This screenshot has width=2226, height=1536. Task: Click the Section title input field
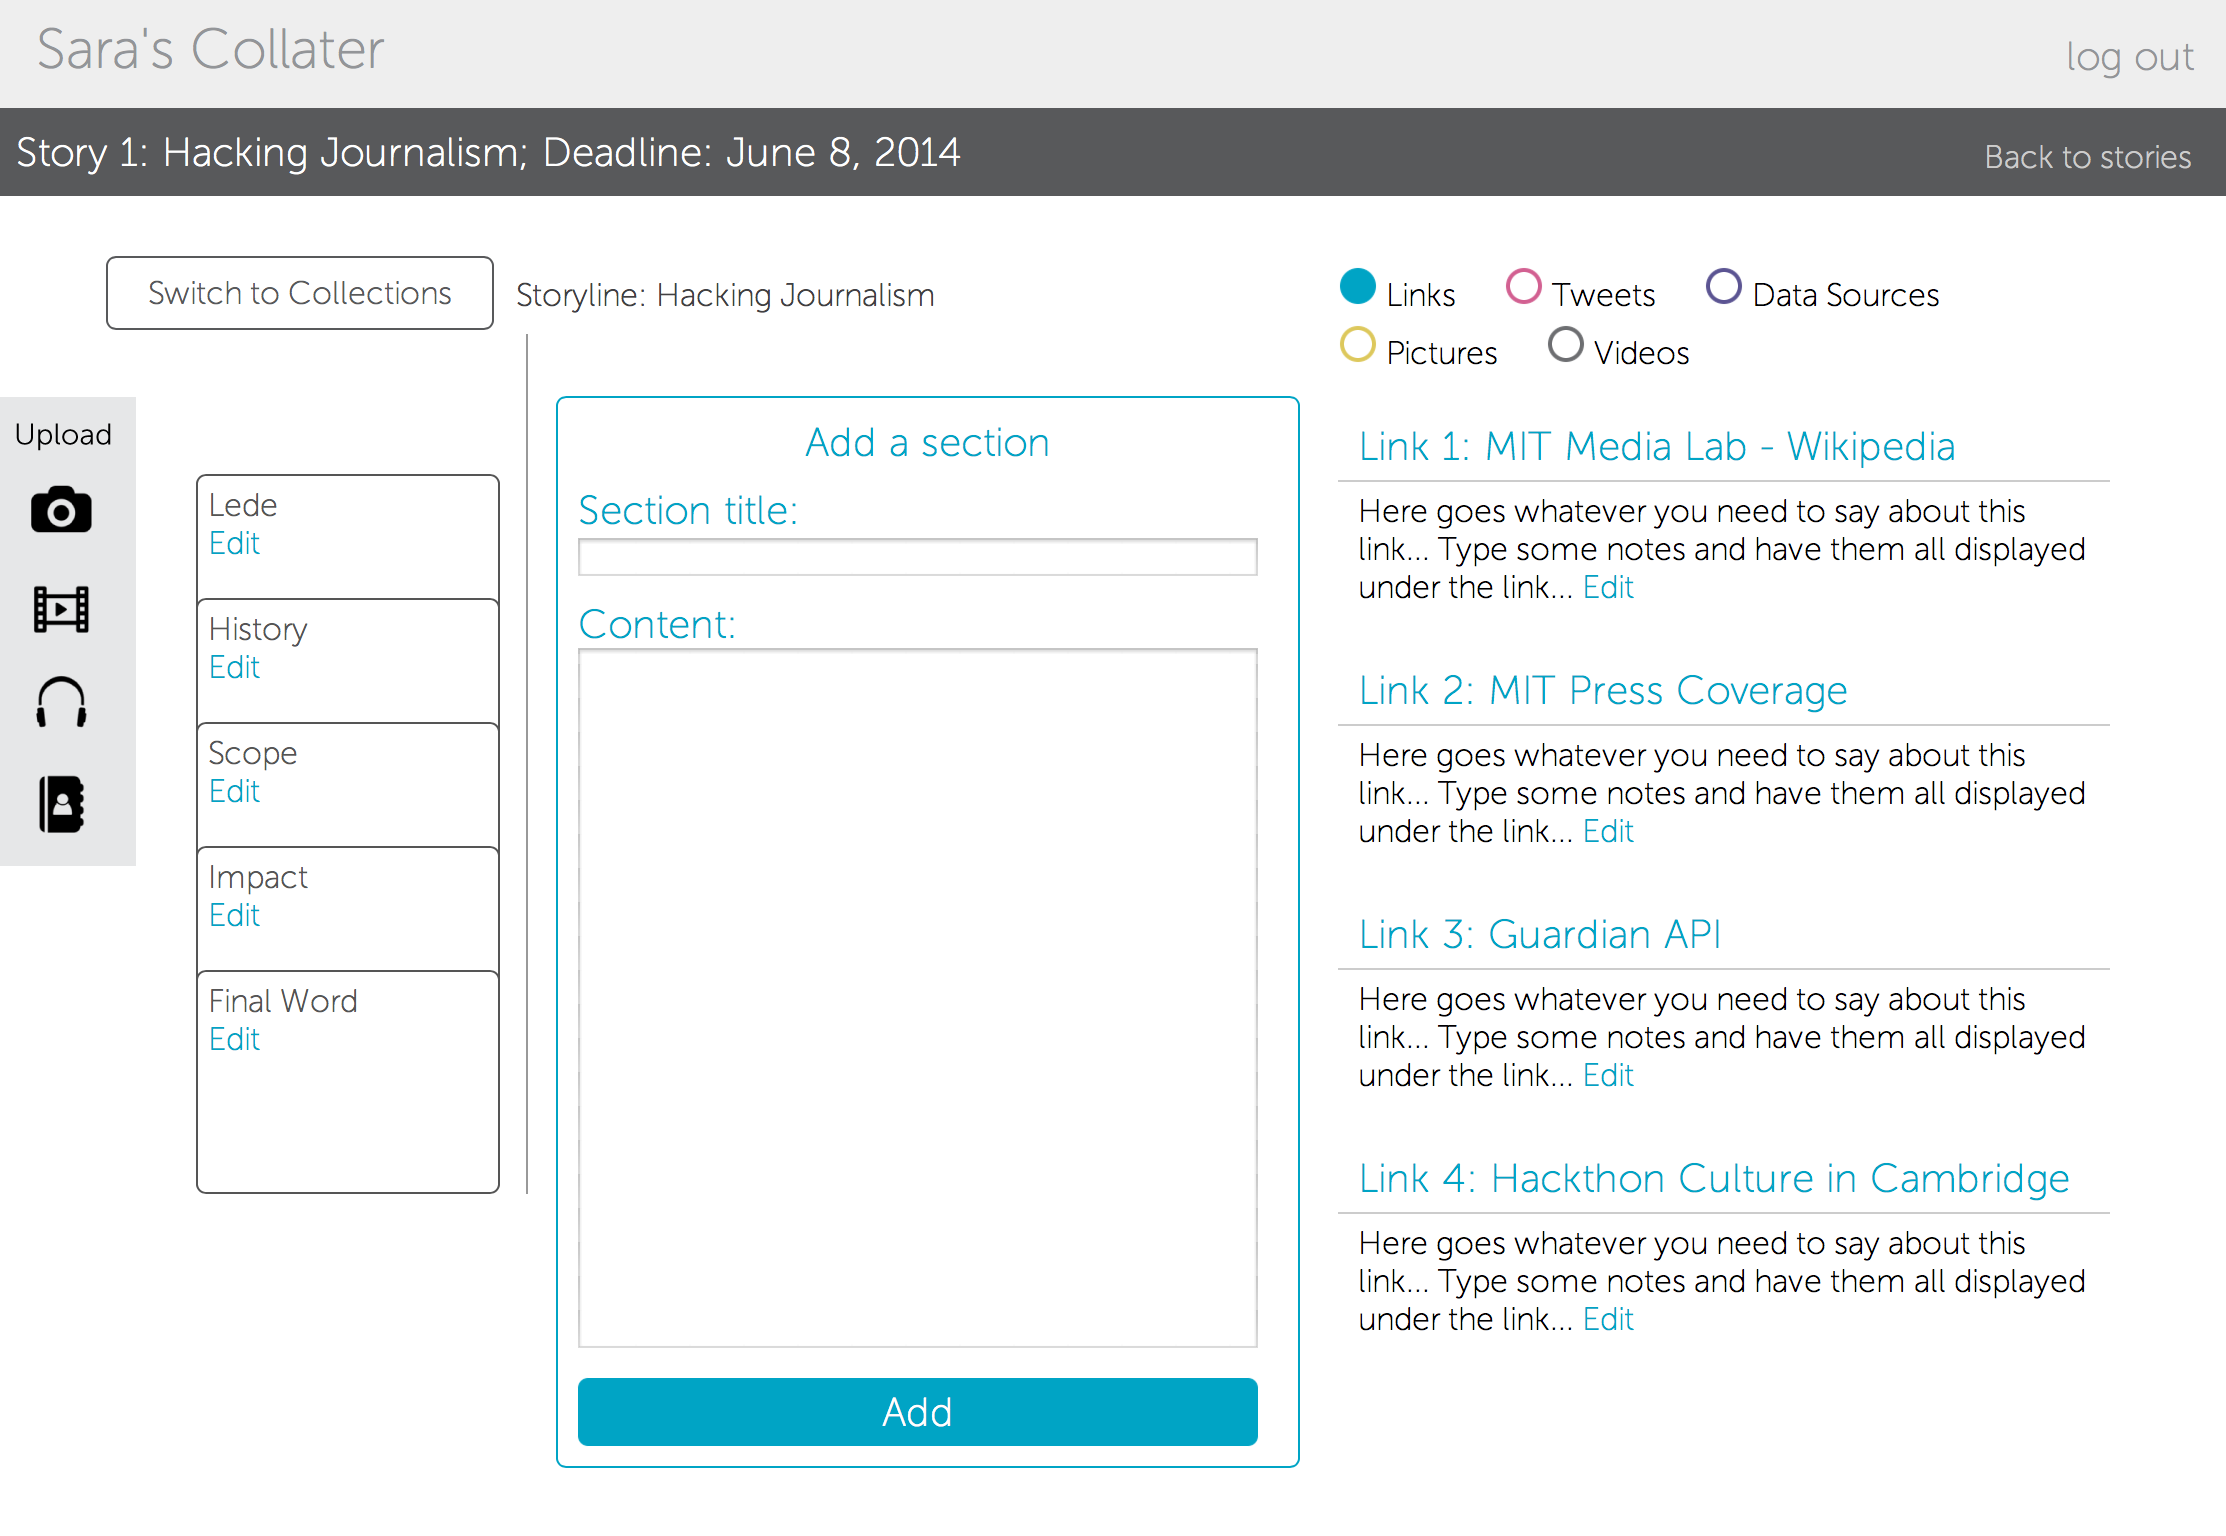[x=917, y=557]
